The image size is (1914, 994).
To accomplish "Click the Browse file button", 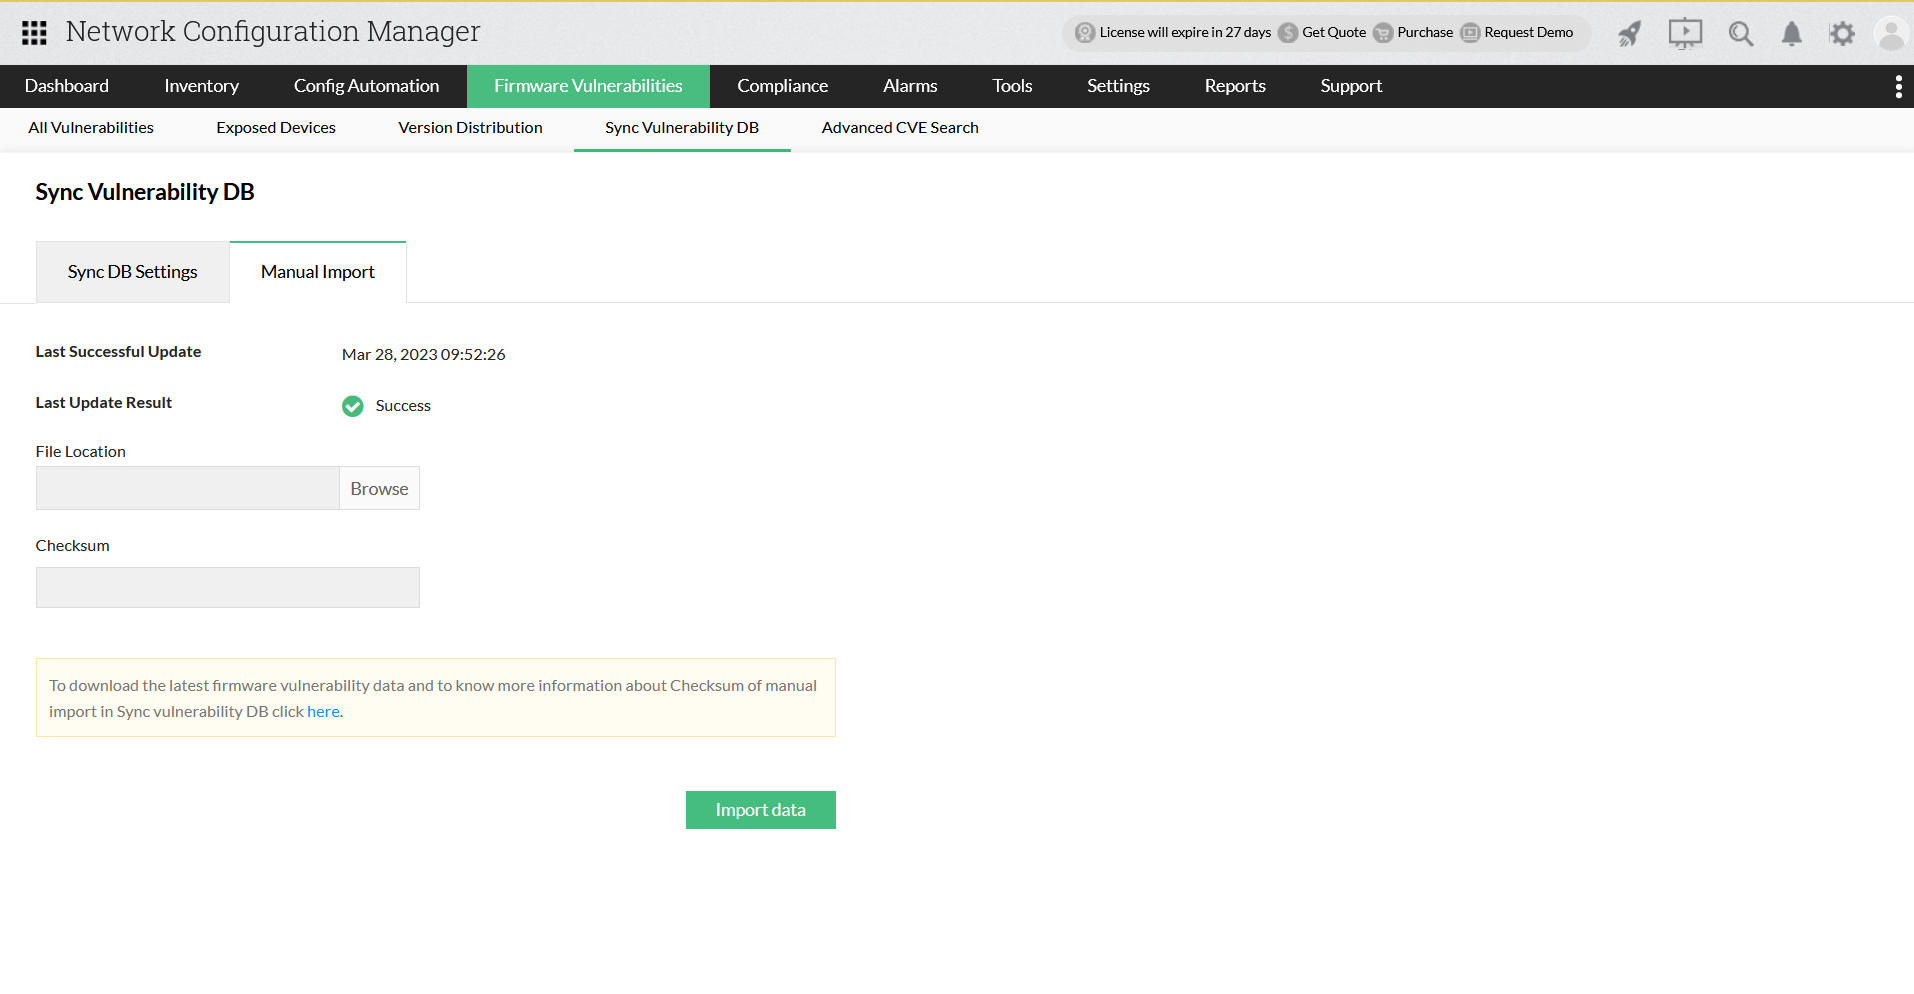I will coord(379,489).
